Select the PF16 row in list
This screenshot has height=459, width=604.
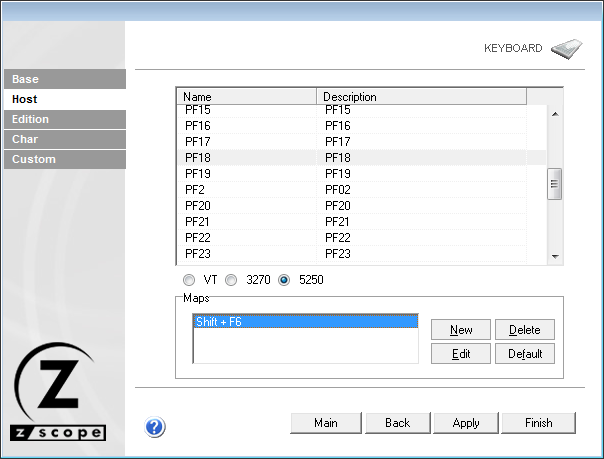click(361, 126)
